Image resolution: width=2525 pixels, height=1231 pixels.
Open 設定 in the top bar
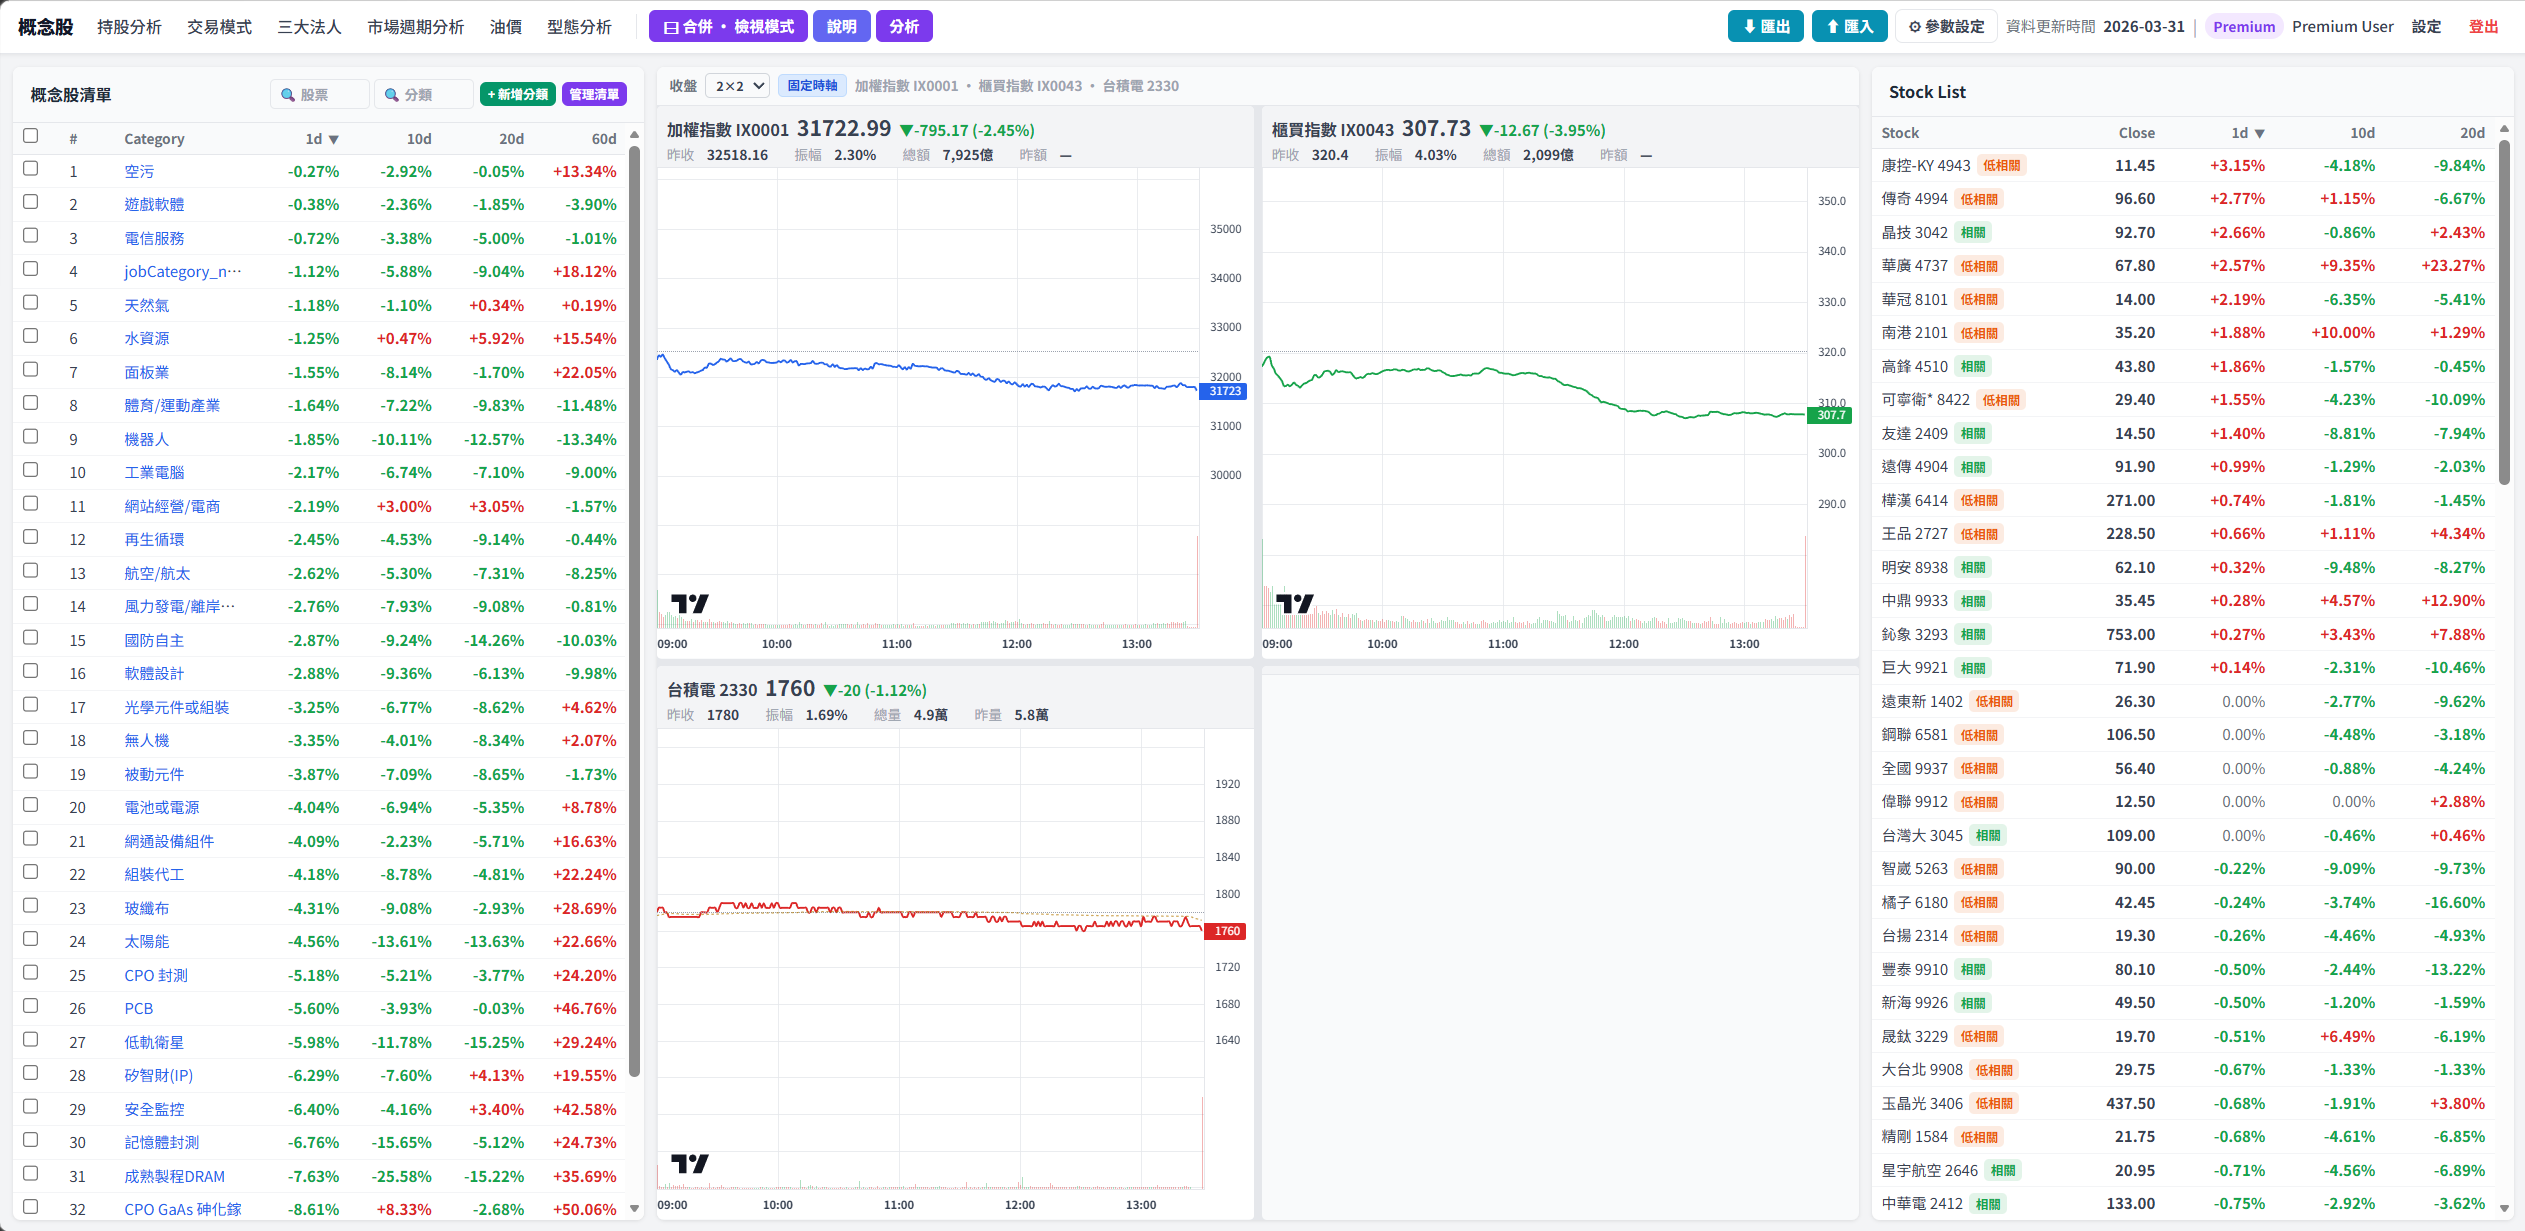click(x=2426, y=27)
